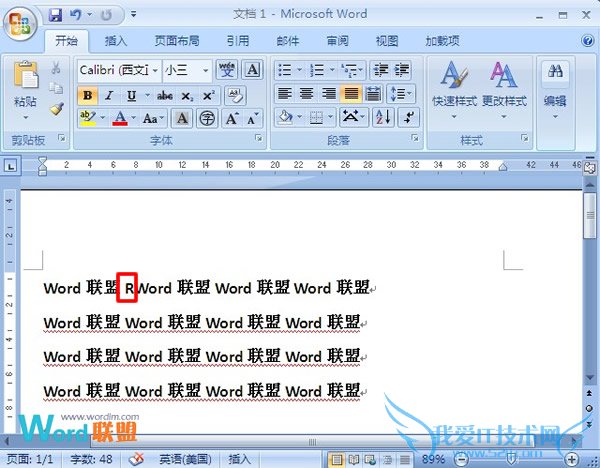Click the 89% zoom level

(433, 459)
